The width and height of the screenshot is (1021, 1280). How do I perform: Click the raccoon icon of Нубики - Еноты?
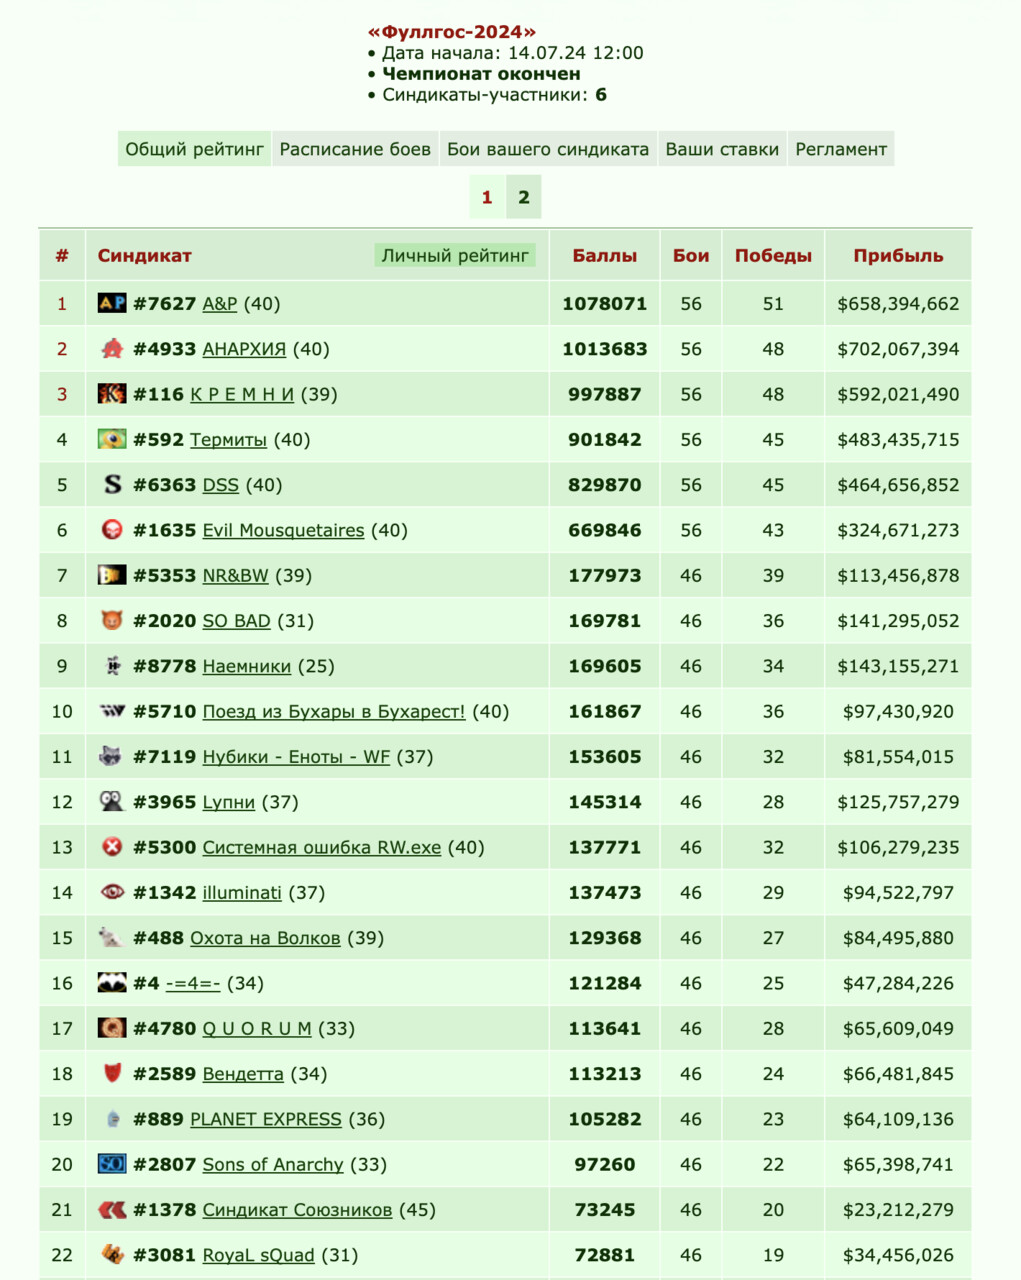112,756
